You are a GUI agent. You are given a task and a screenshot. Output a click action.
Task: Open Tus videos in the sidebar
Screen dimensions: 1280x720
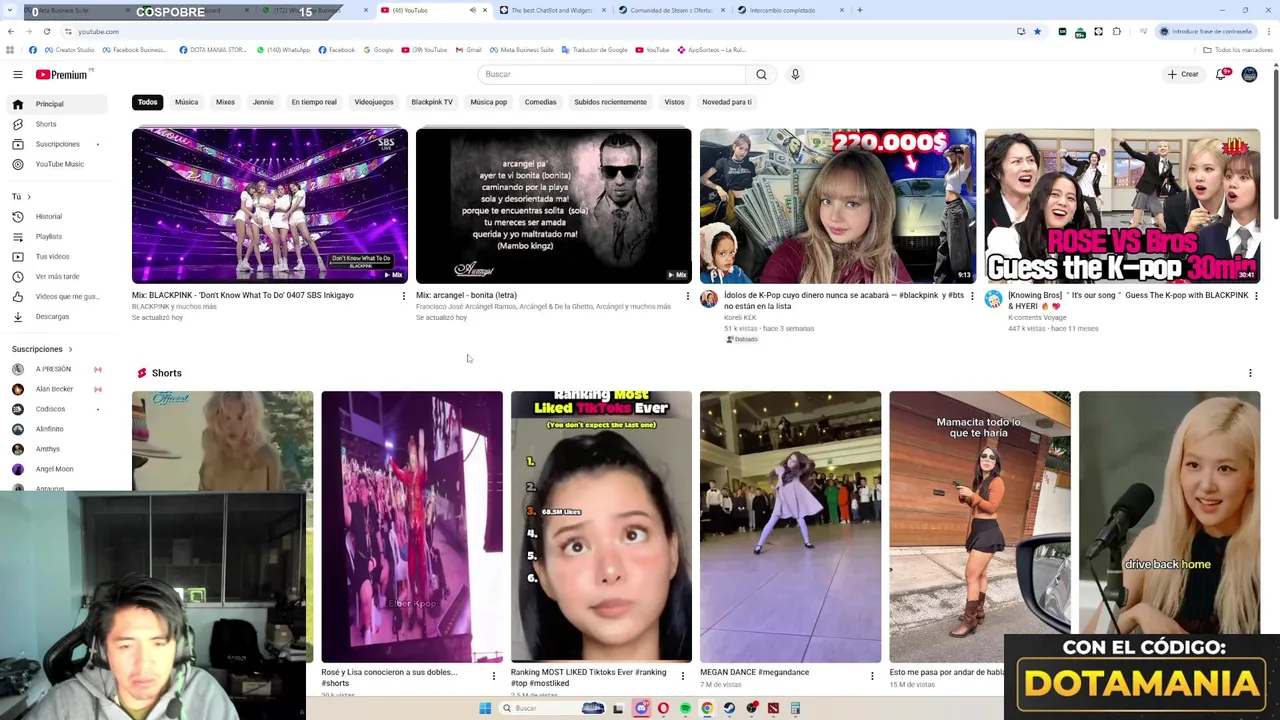58,256
